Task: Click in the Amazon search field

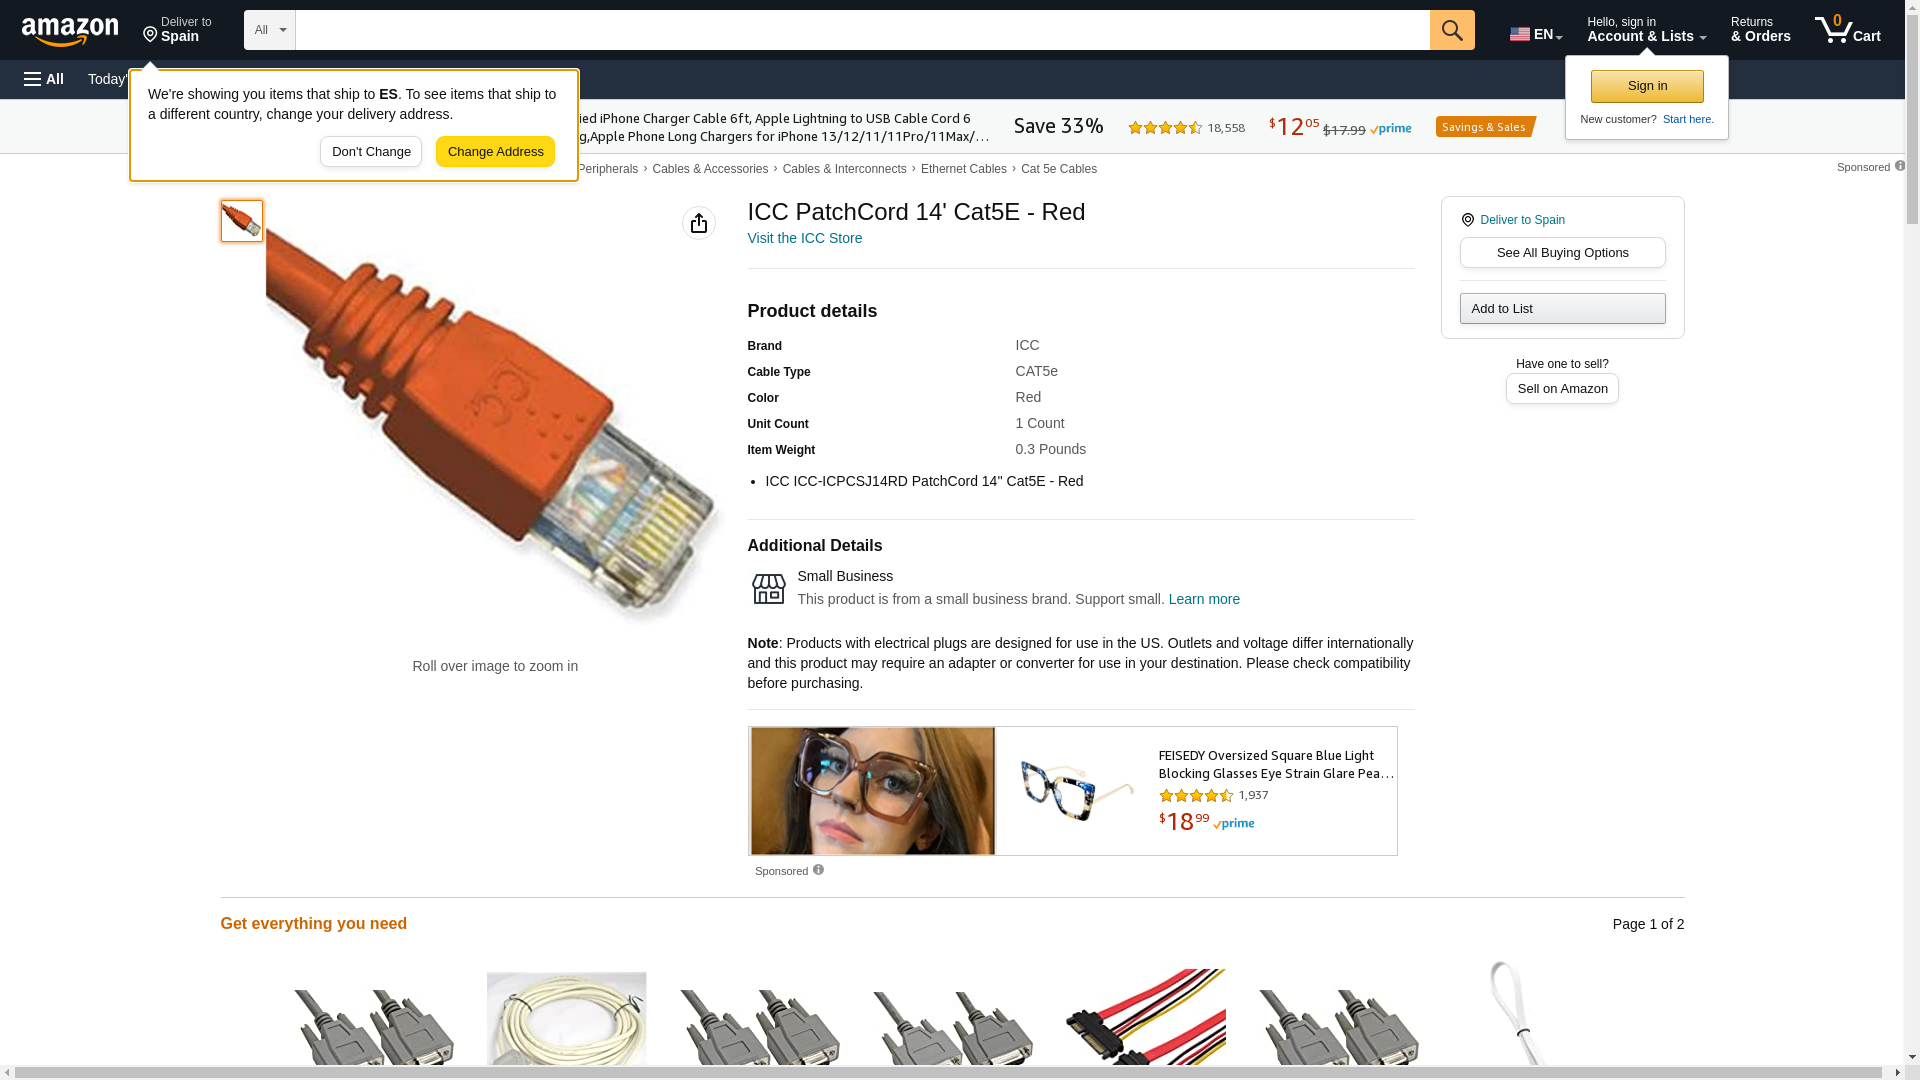Action: (862, 30)
